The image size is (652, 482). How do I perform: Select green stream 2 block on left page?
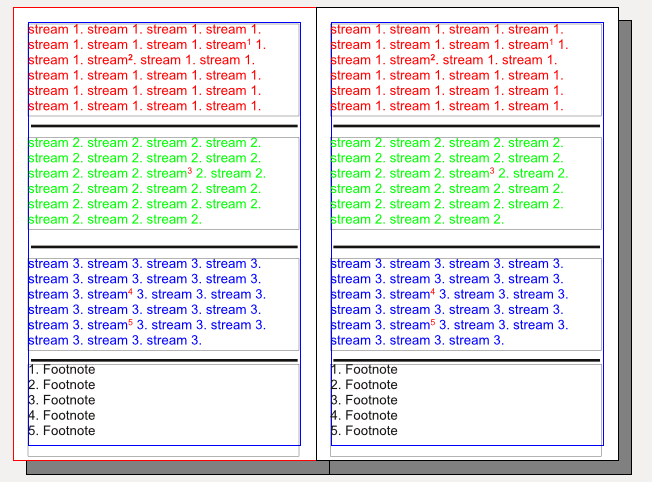[145, 181]
